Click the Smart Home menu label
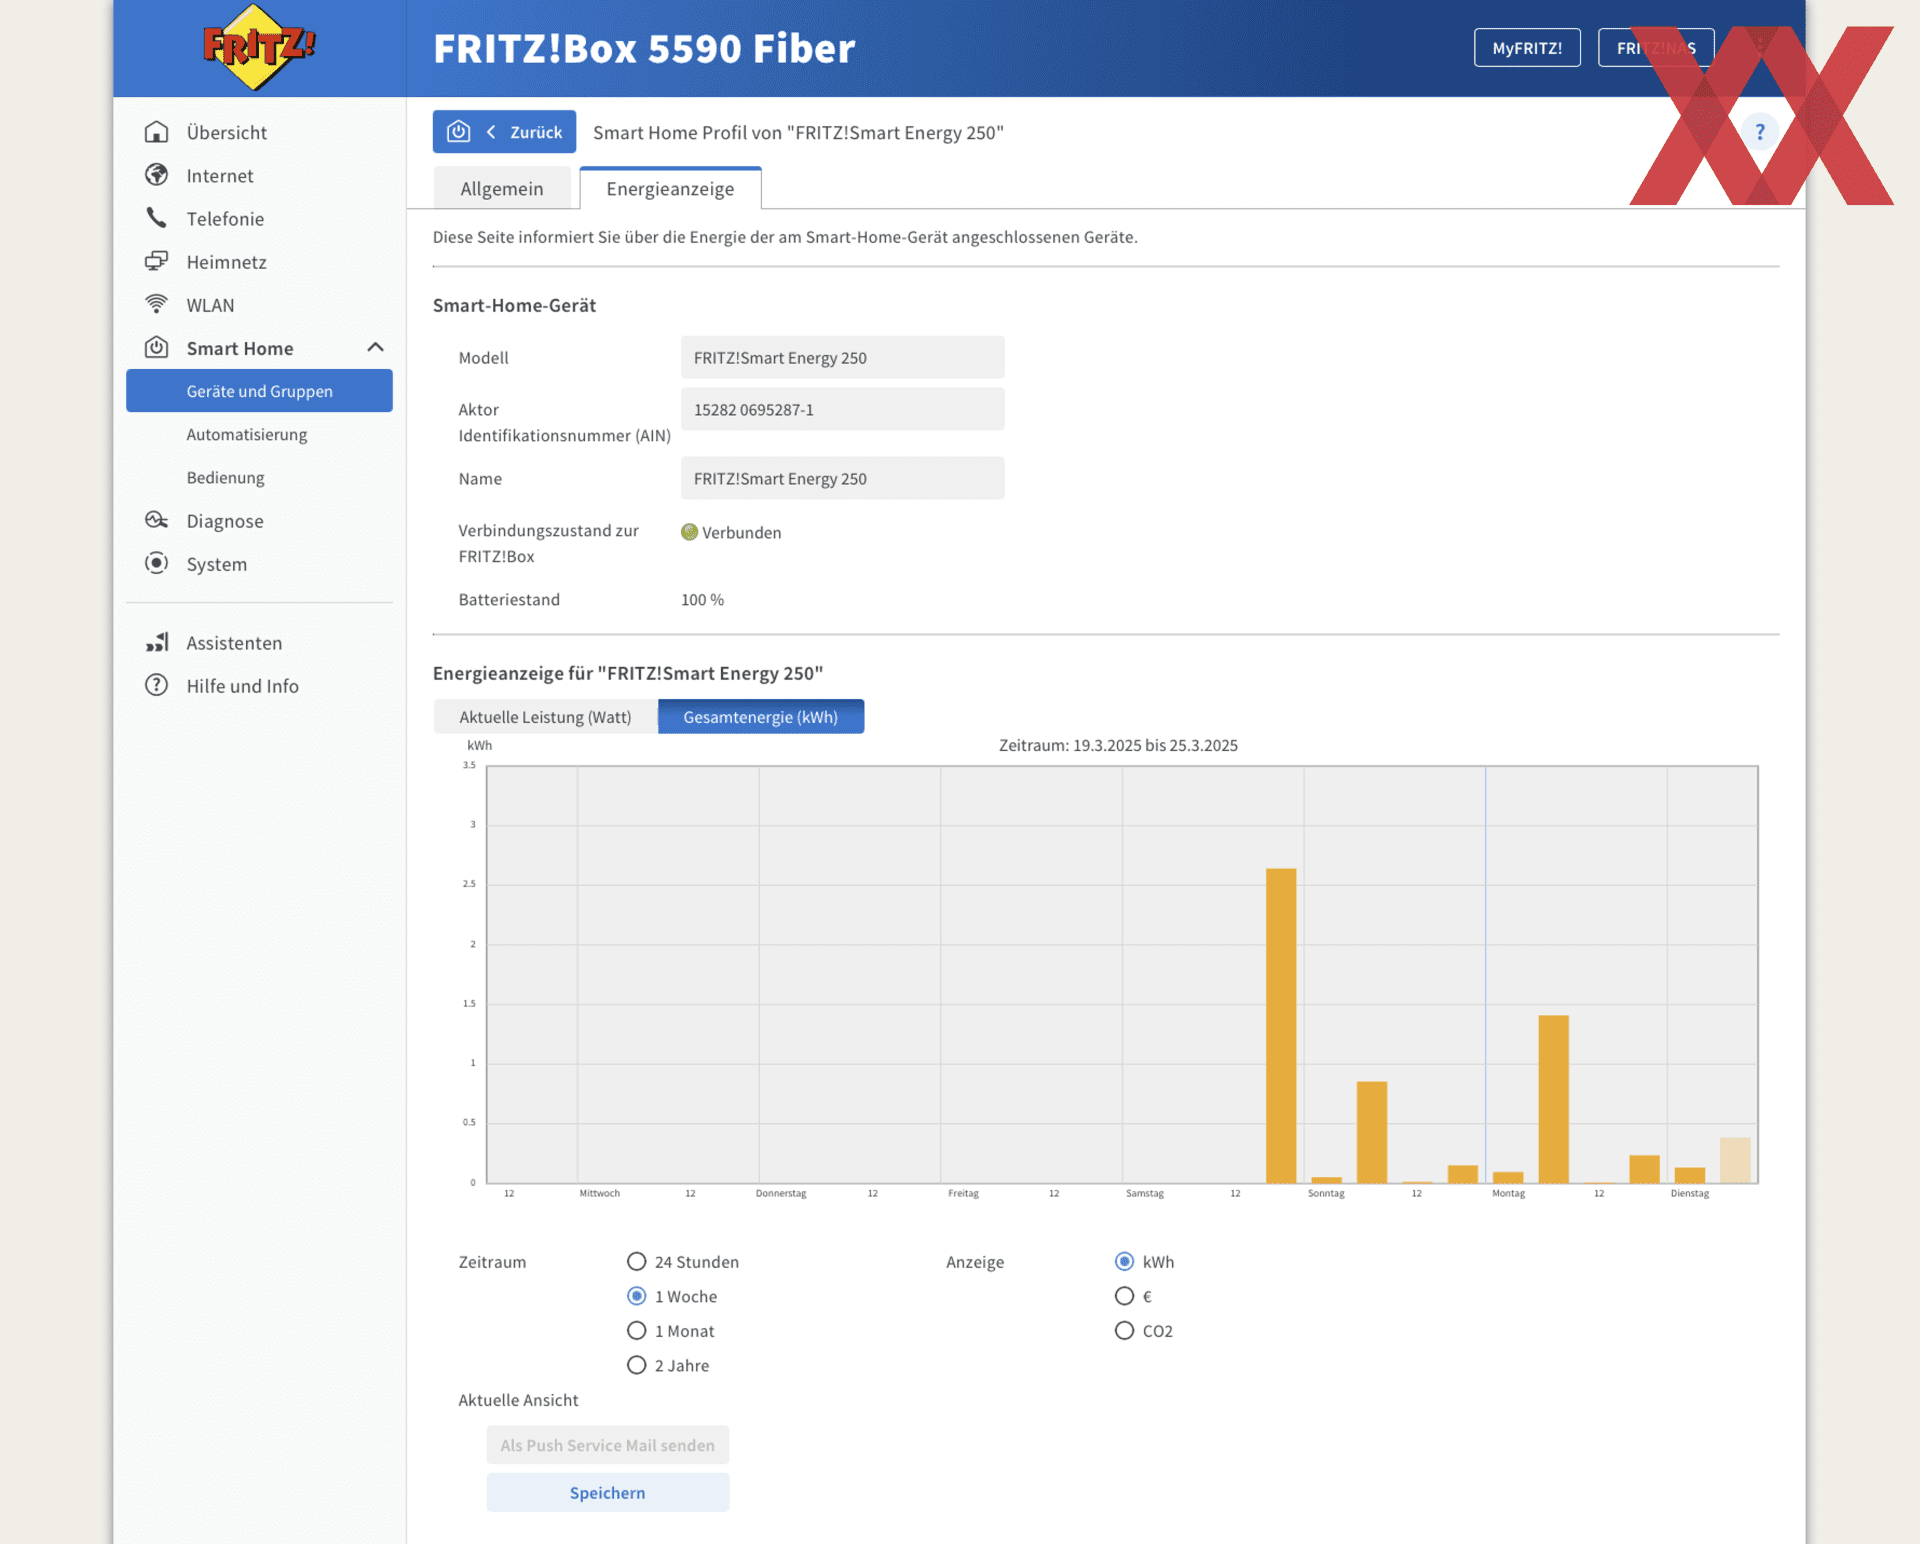Image resolution: width=1920 pixels, height=1544 pixels. click(239, 348)
